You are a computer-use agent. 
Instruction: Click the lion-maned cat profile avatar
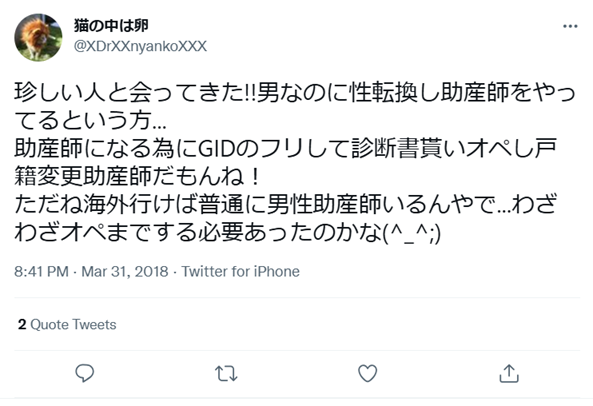(x=38, y=37)
